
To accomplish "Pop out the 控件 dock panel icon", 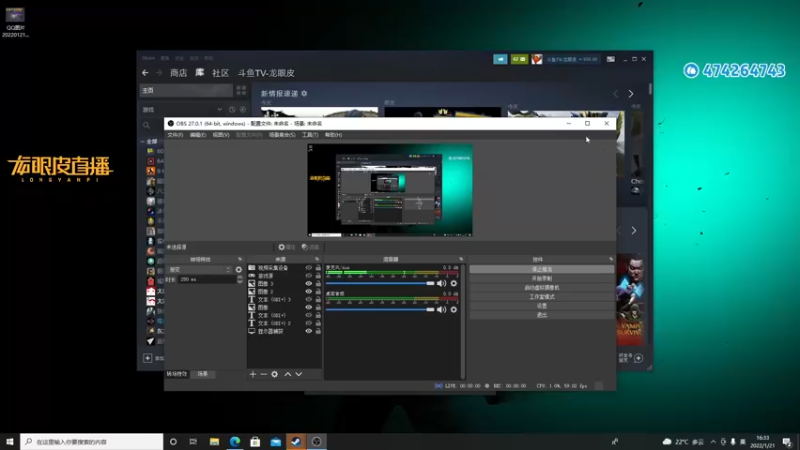I will click(x=611, y=259).
